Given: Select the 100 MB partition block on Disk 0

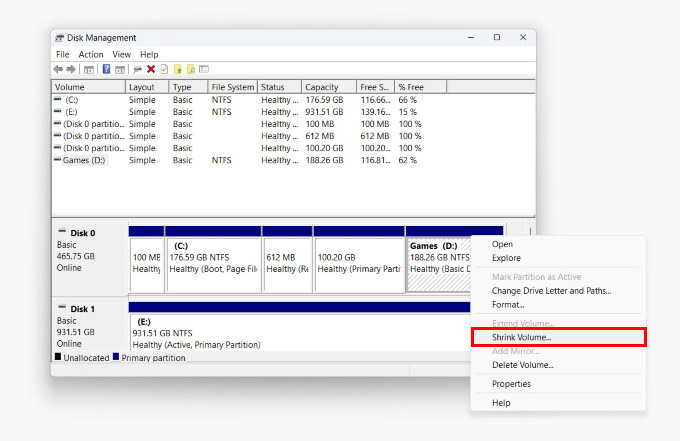Looking at the screenshot, I should (147, 259).
